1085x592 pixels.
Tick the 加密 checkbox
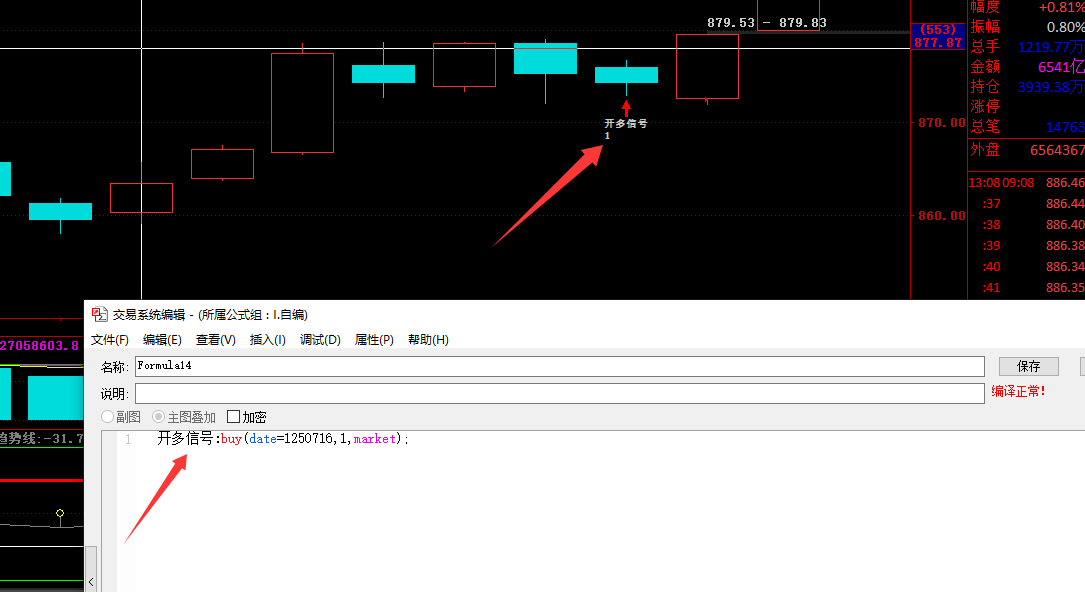[233, 417]
